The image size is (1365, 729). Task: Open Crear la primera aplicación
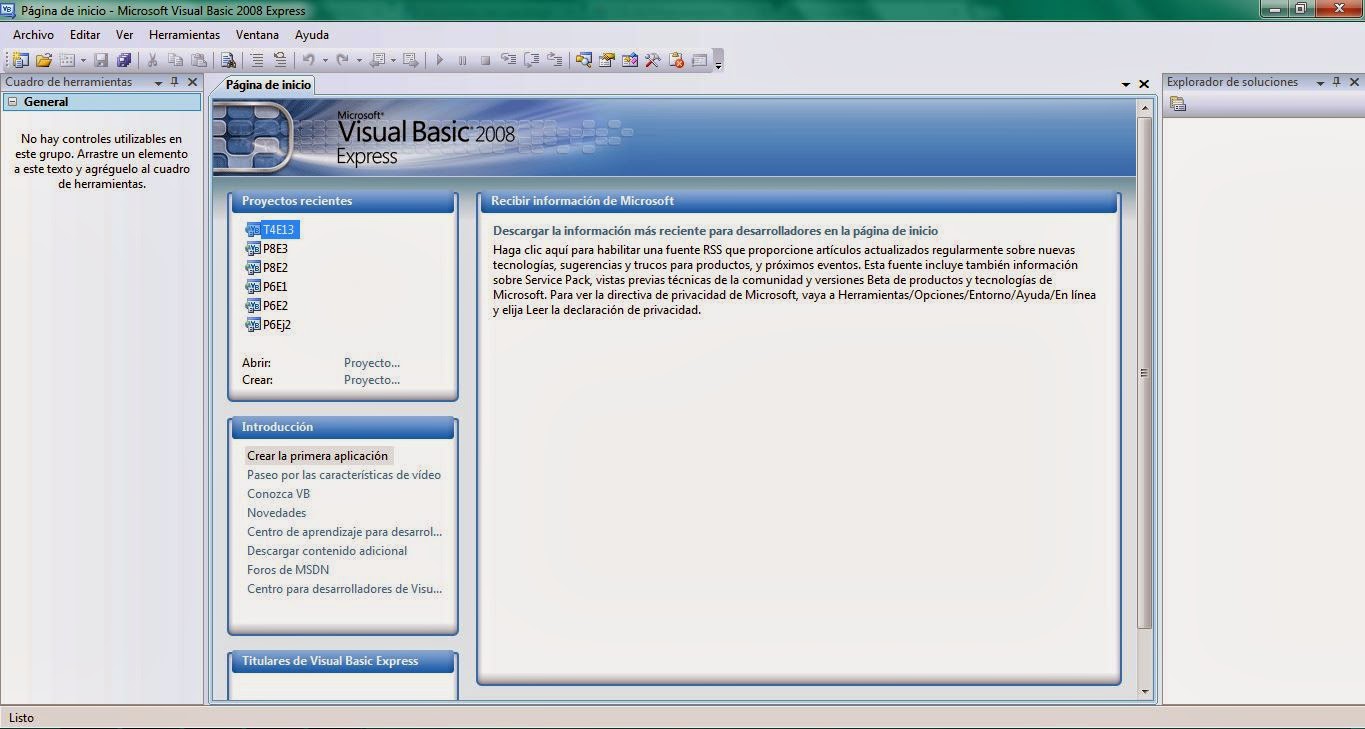point(317,455)
